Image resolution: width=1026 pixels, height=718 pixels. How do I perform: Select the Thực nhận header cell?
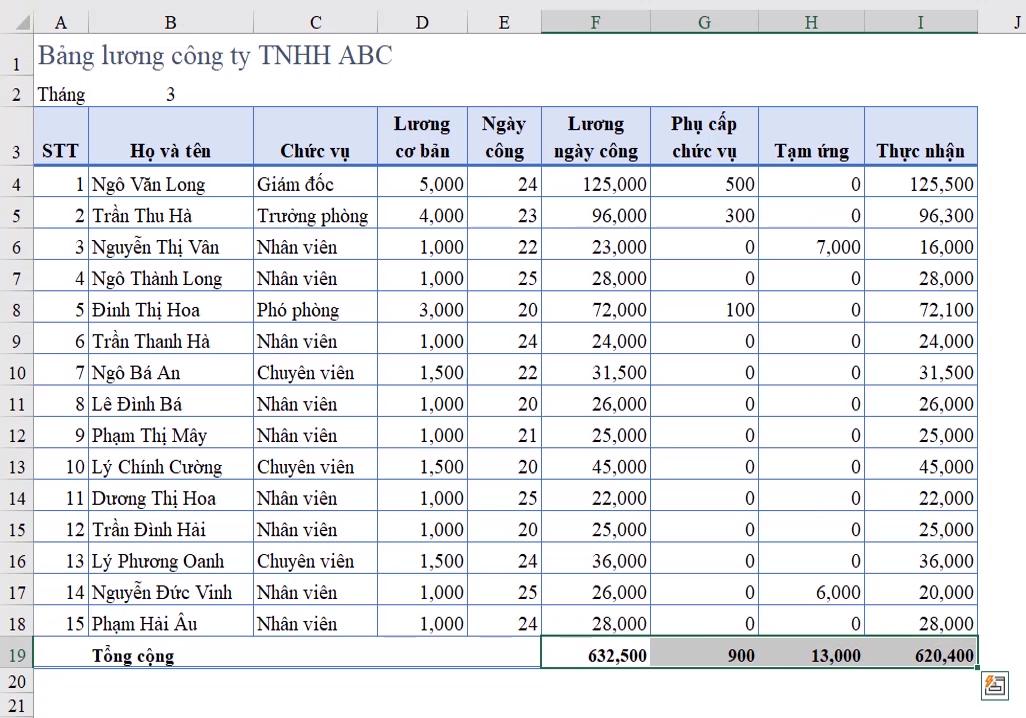(920, 151)
